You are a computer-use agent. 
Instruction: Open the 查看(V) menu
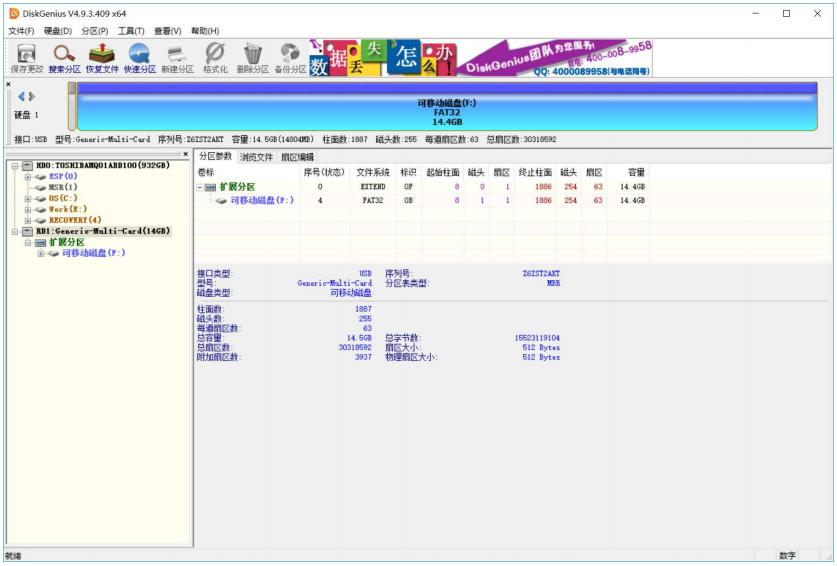point(168,31)
